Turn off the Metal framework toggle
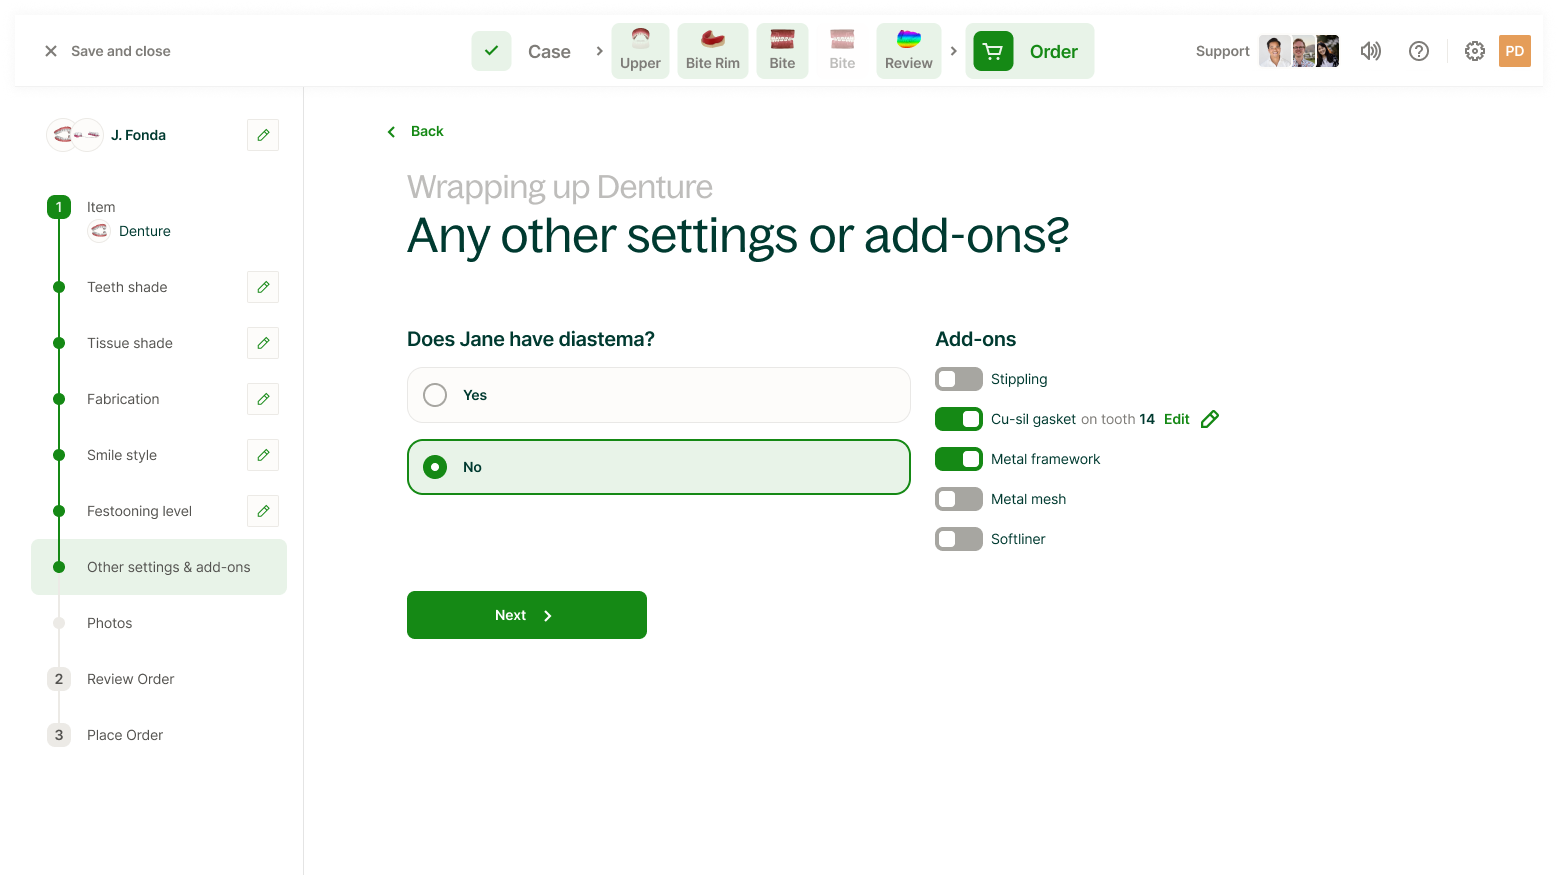The height and width of the screenshot is (879, 1558). [958, 459]
